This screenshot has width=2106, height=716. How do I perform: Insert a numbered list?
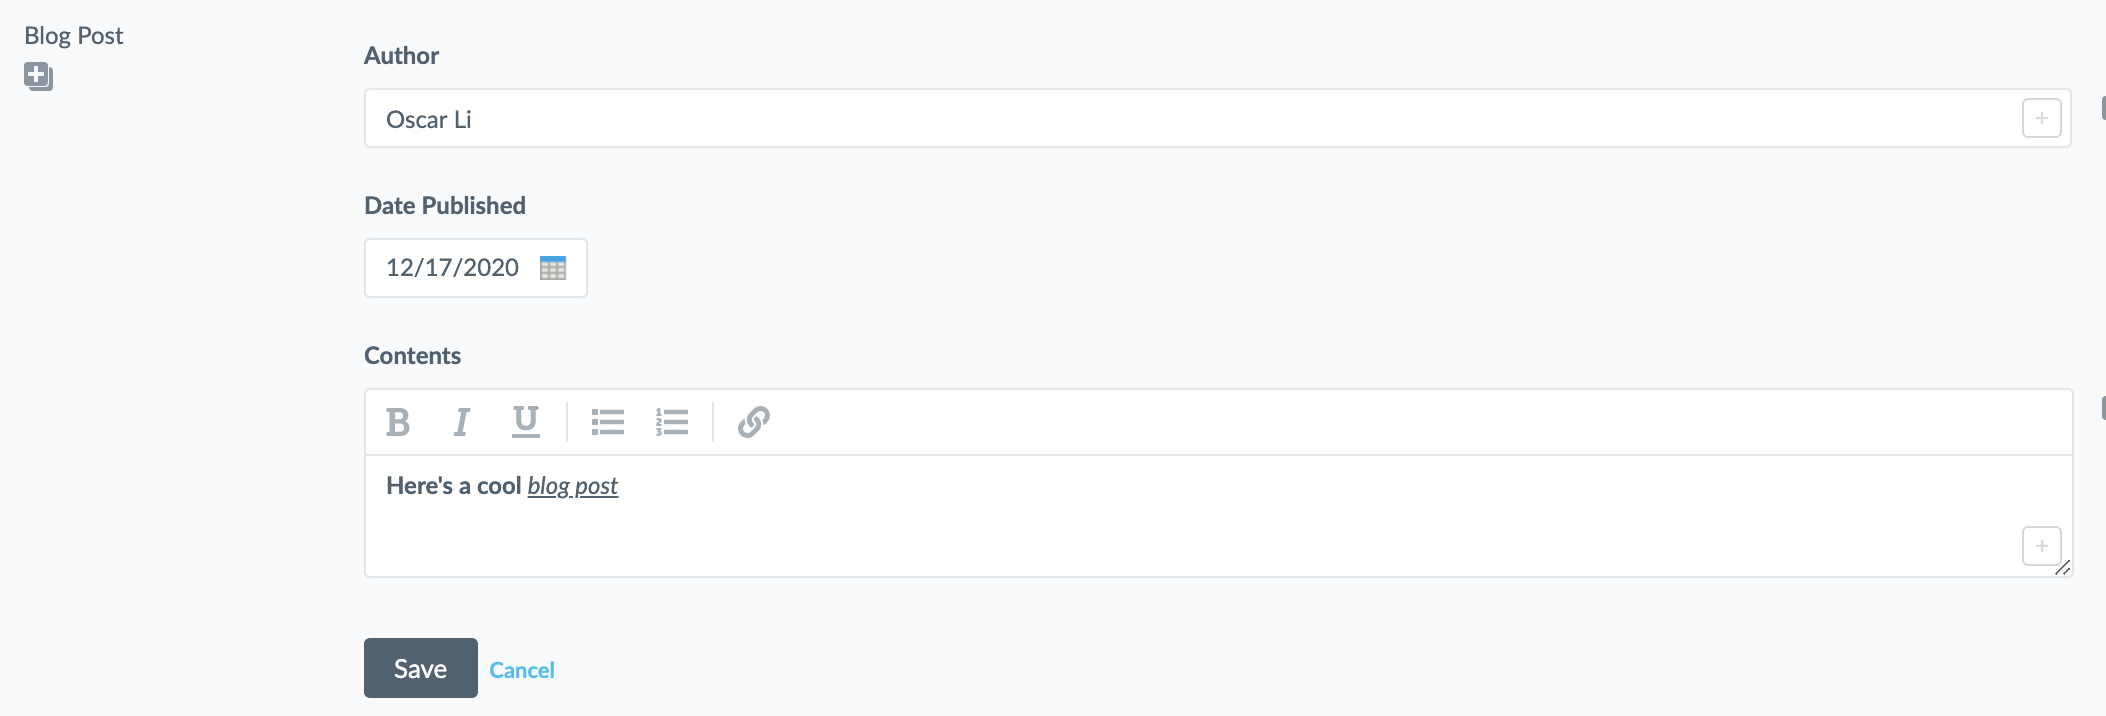pos(672,422)
